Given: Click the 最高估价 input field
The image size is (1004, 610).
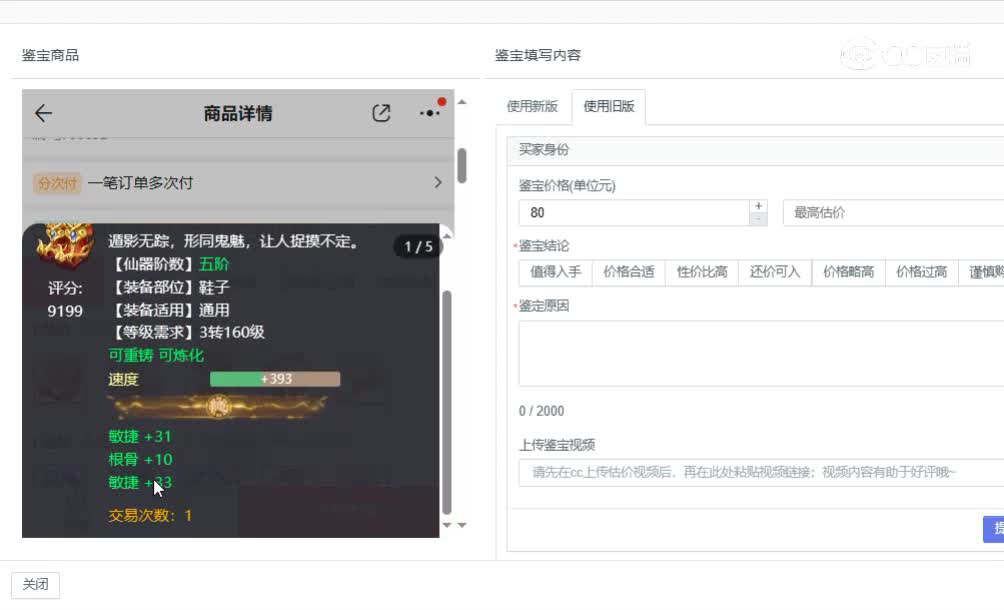Looking at the screenshot, I should pyautogui.click(x=893, y=213).
